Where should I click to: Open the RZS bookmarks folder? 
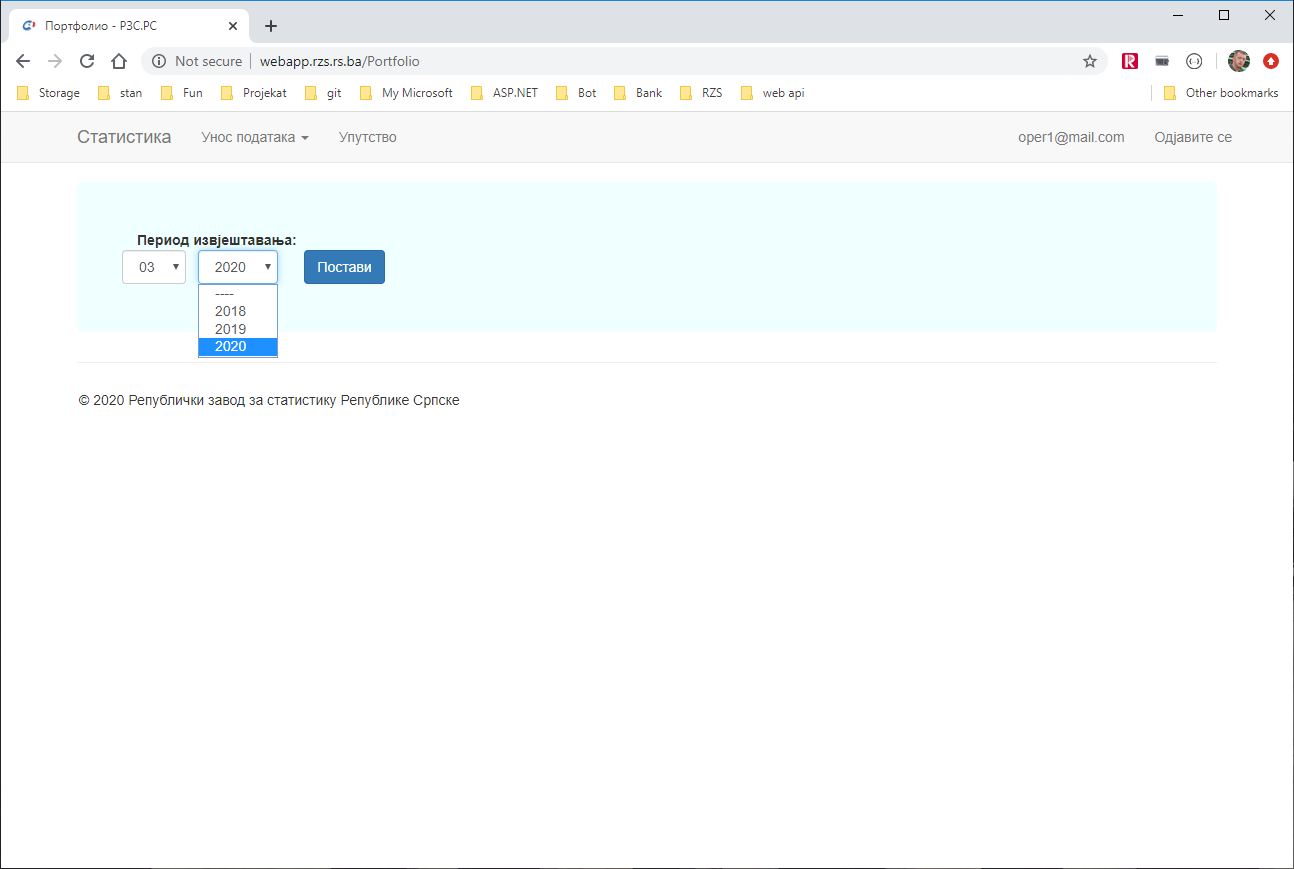701,93
